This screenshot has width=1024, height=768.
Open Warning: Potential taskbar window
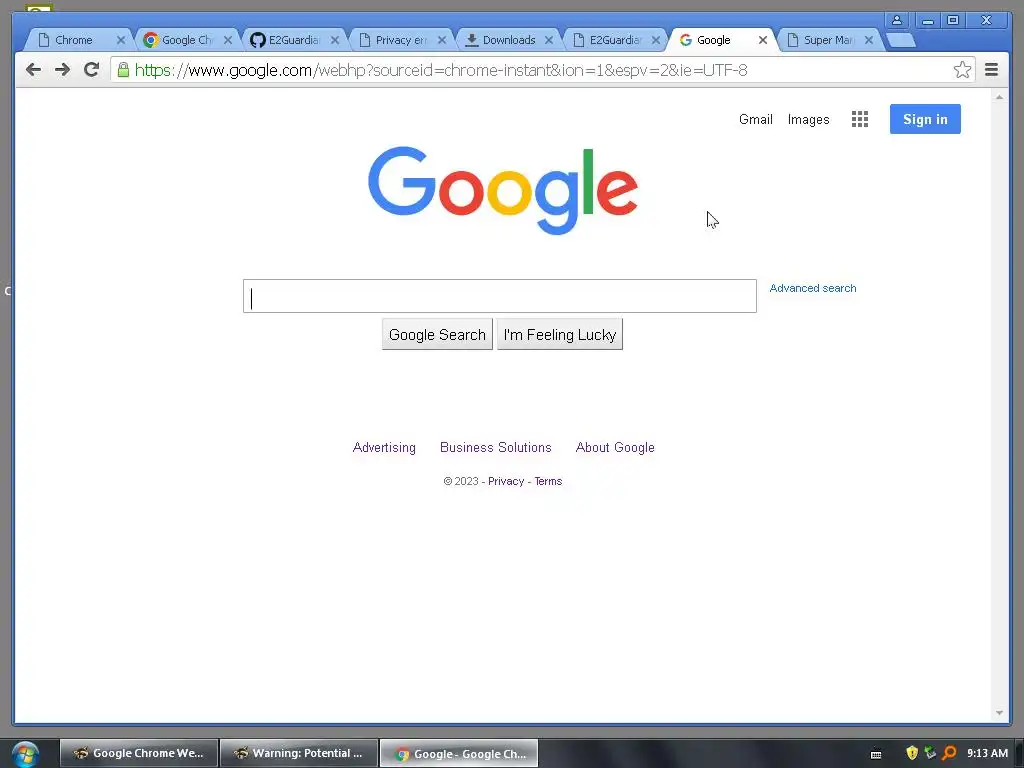[x=299, y=753]
